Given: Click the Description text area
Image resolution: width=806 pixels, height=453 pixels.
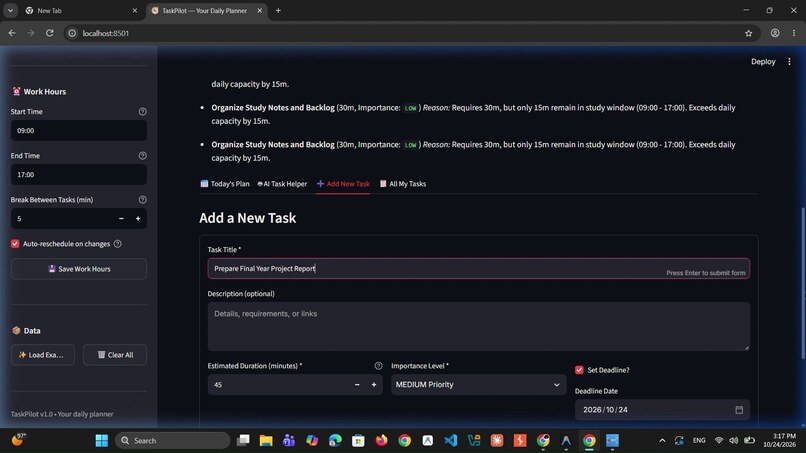Looking at the screenshot, I should click(479, 327).
